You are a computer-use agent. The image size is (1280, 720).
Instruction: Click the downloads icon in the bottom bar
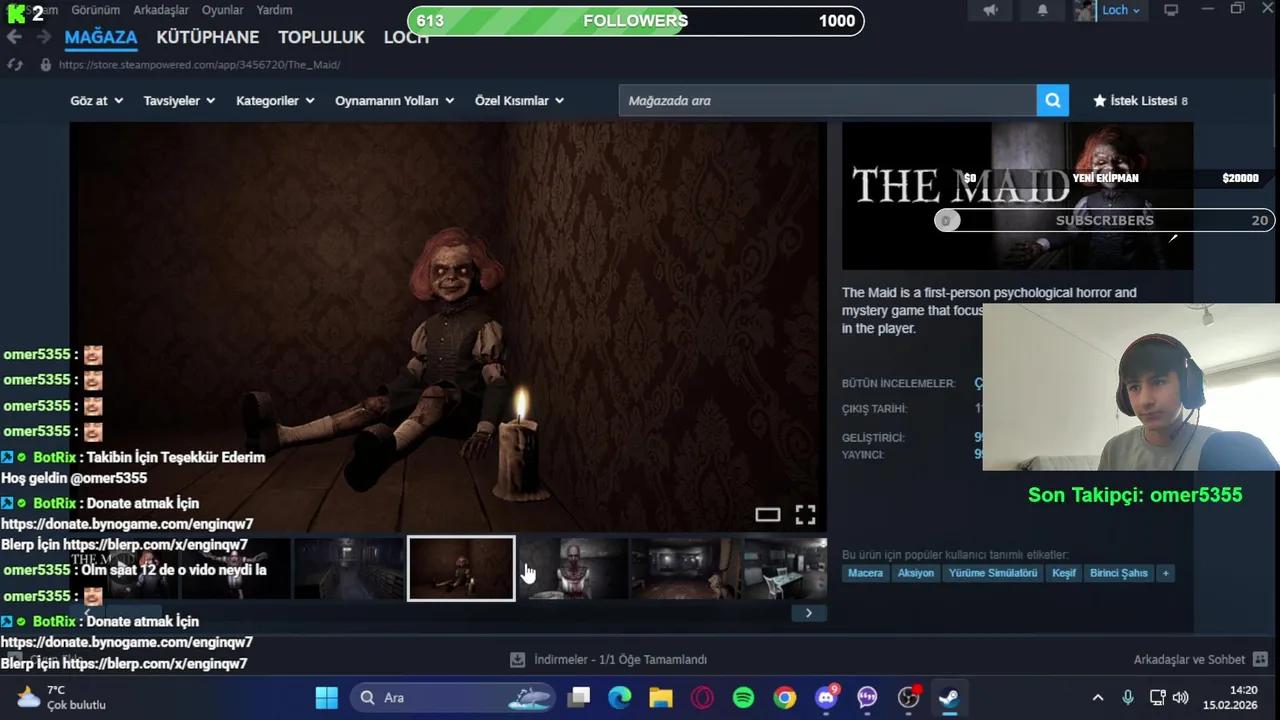[x=517, y=660]
